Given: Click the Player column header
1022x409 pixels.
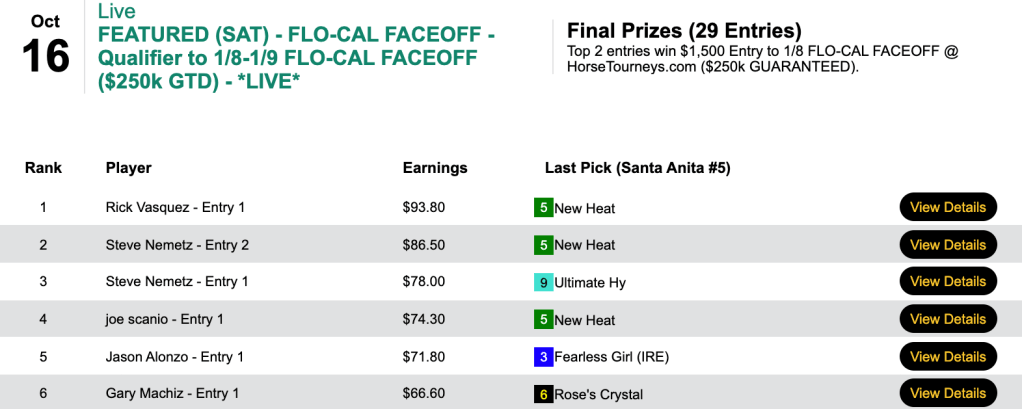Looking at the screenshot, I should [x=128, y=168].
